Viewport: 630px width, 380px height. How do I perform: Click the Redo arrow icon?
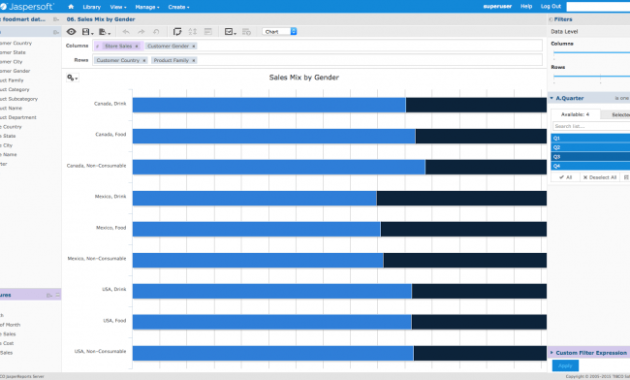(x=141, y=32)
